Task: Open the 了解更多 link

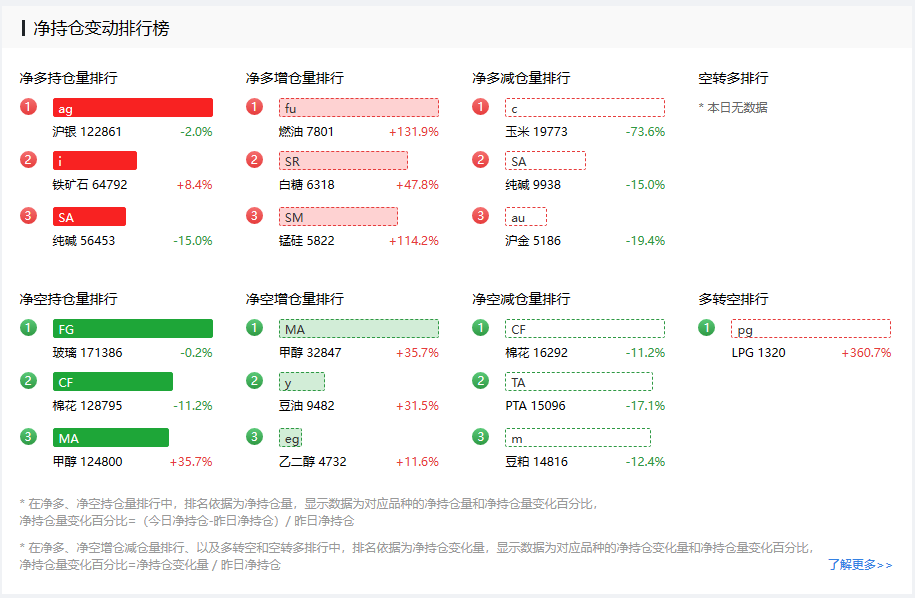Action: pyautogui.click(x=860, y=565)
